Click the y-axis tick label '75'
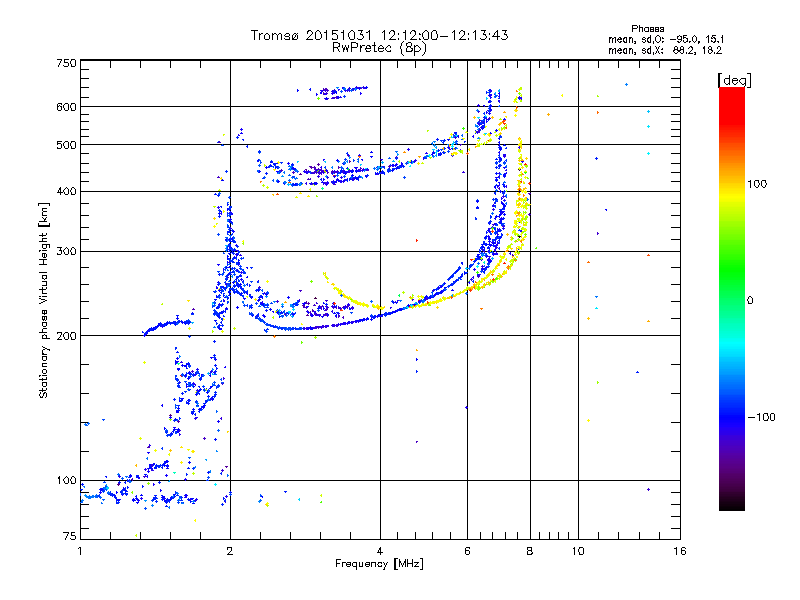The image size is (800, 600). 70,536
